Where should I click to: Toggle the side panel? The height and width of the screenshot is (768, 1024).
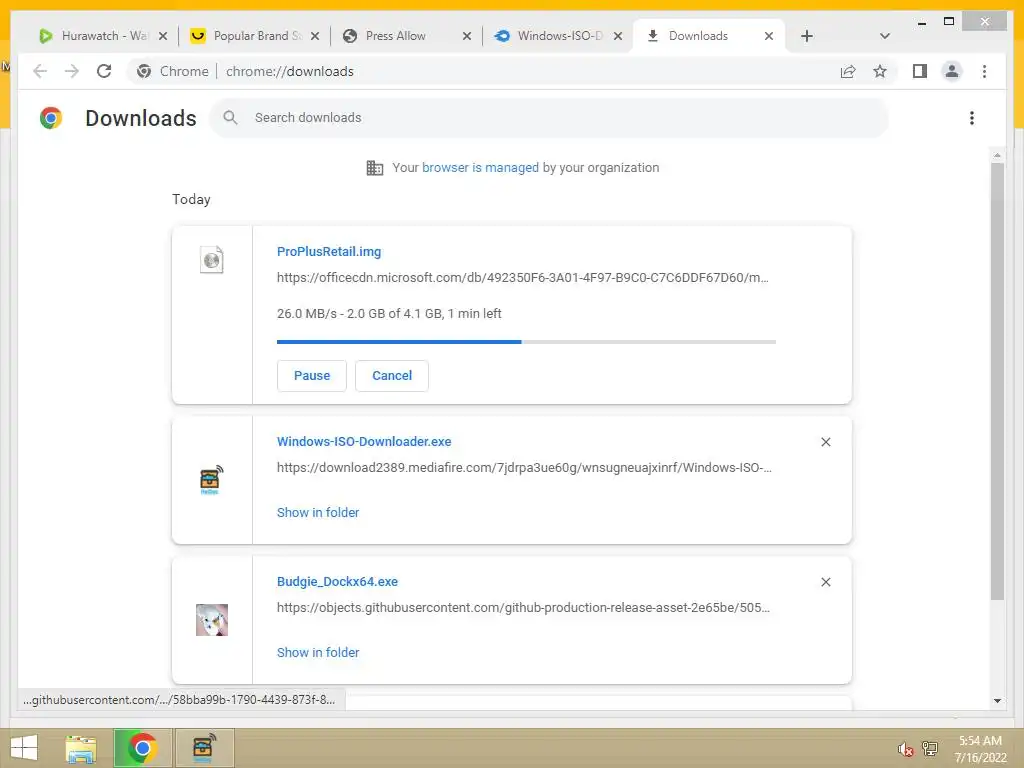920,71
